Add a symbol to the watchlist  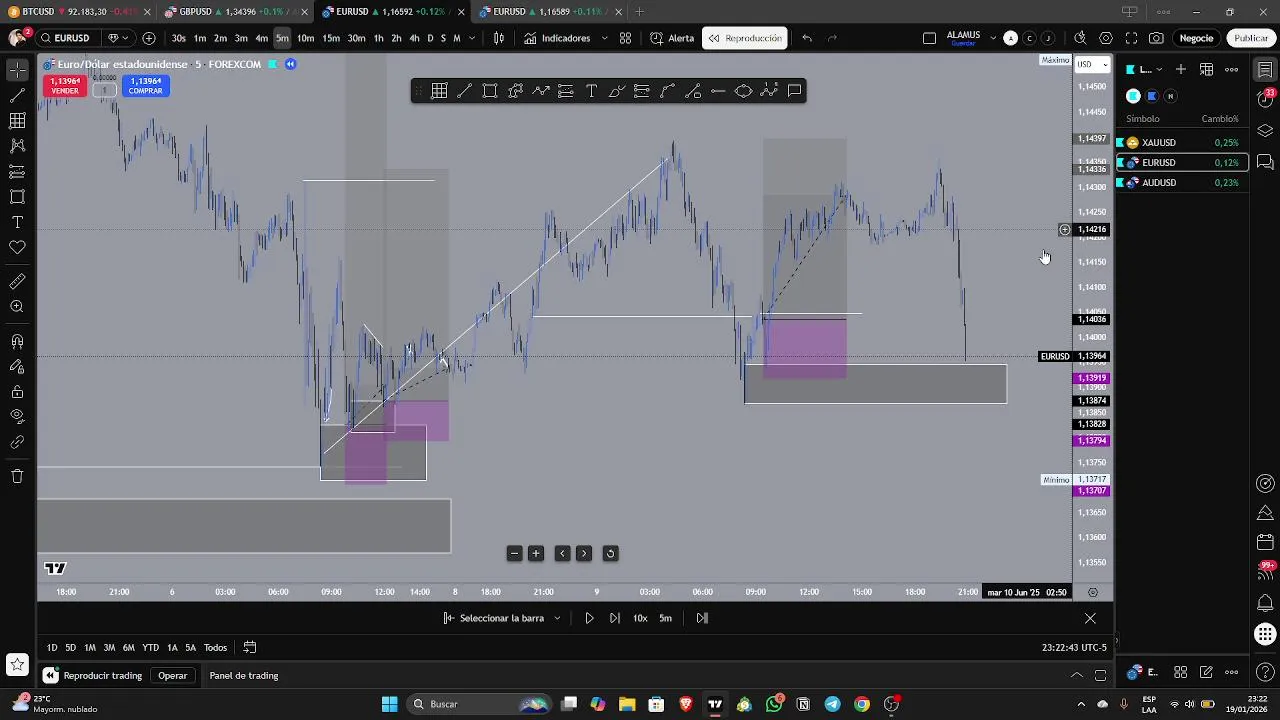click(1181, 69)
